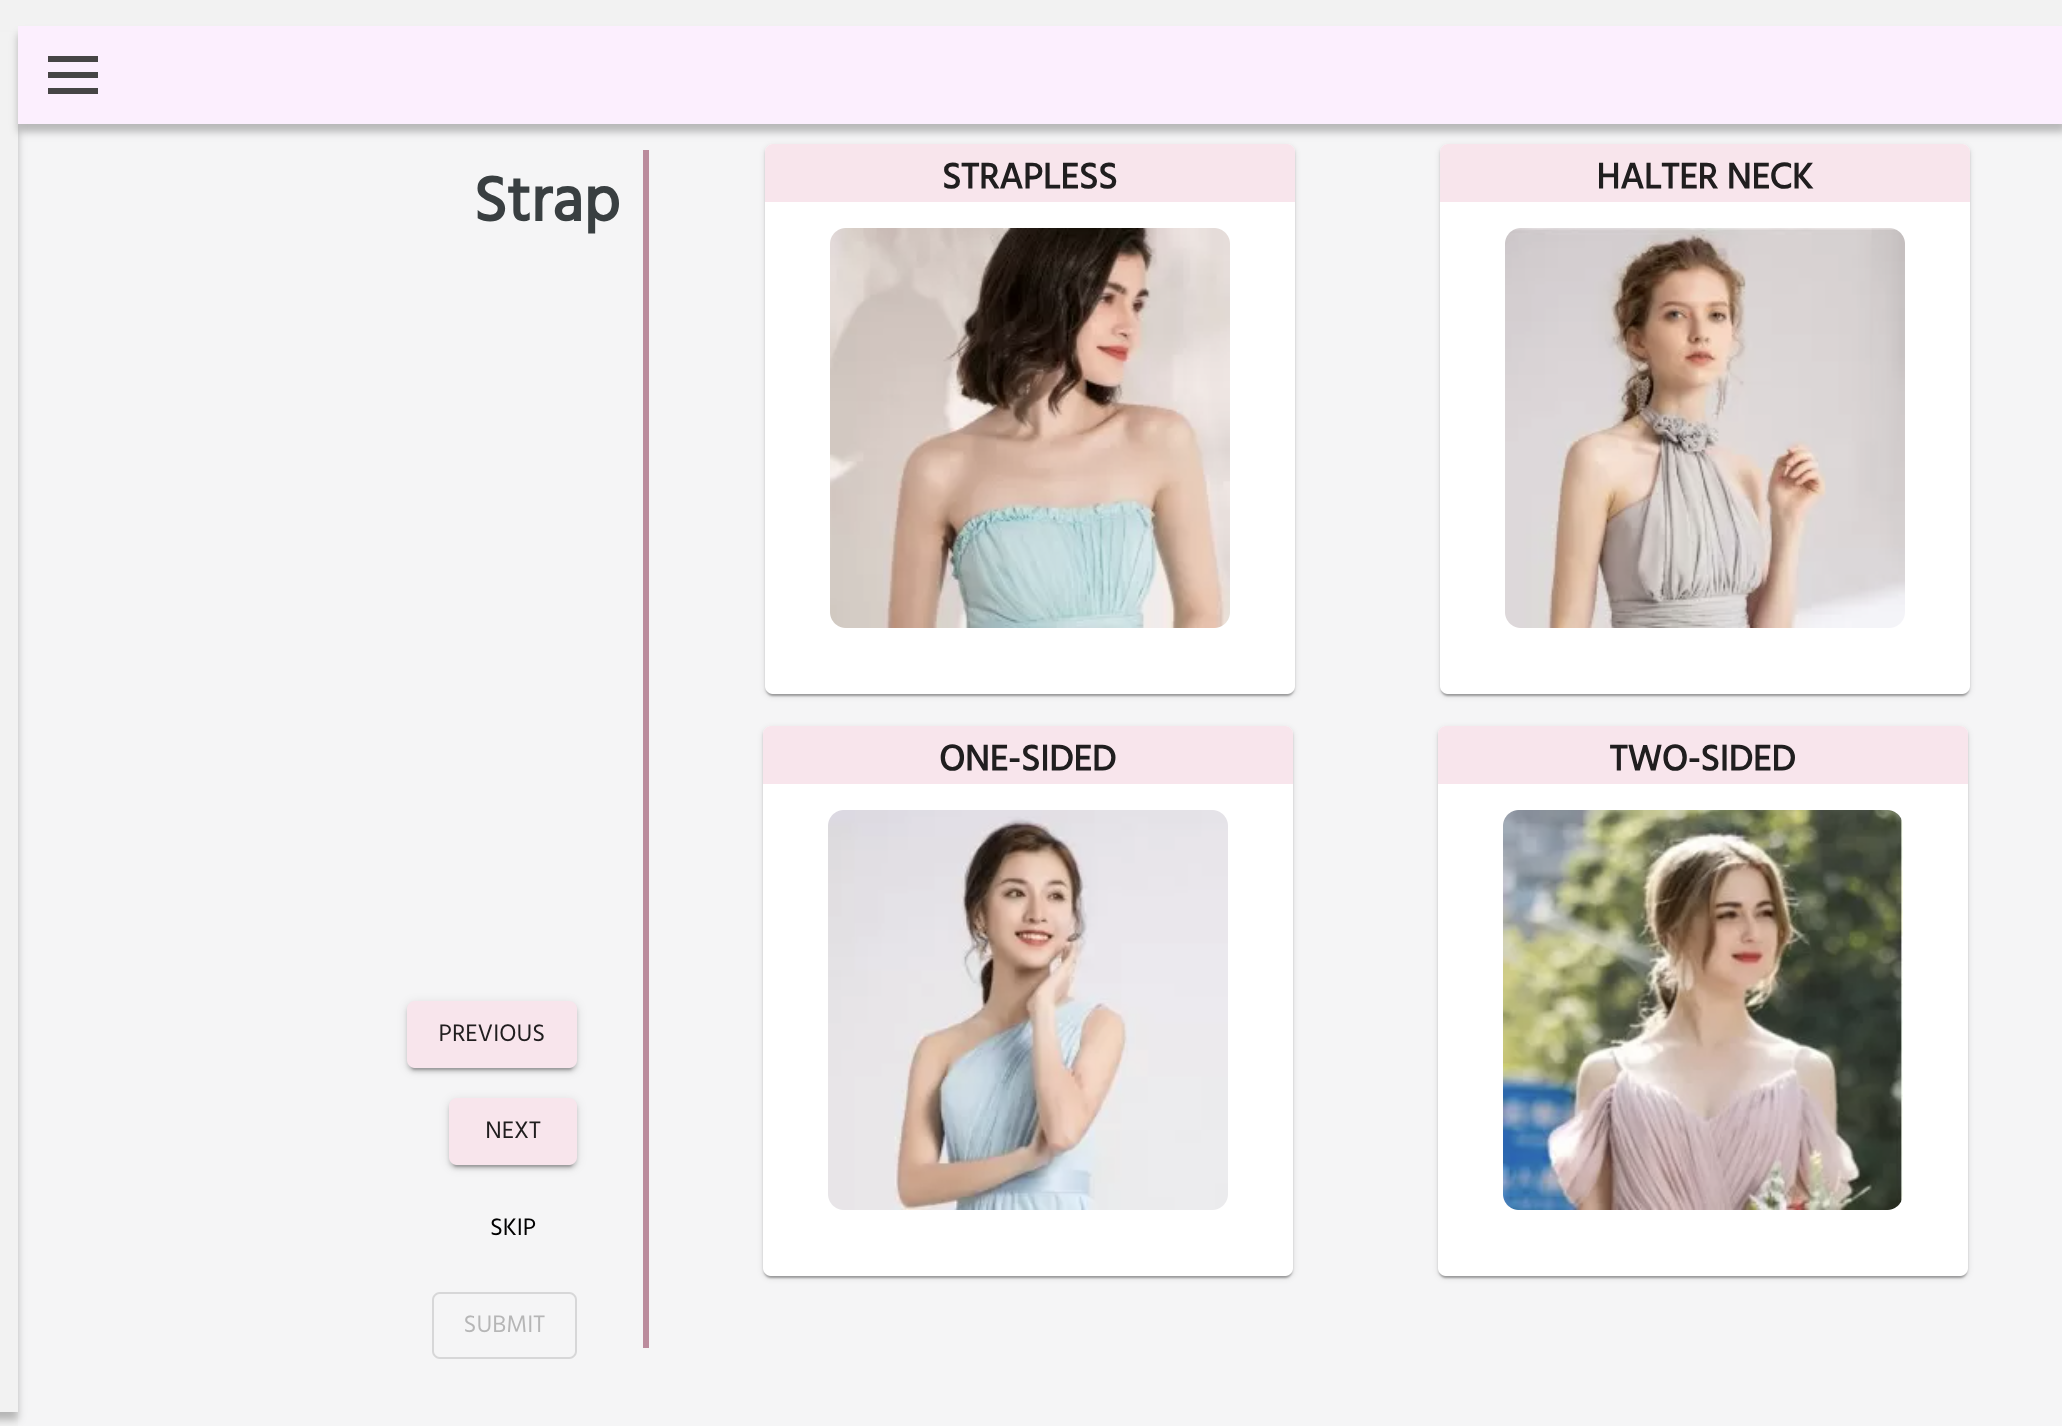The width and height of the screenshot is (2062, 1426).
Task: Click the TWO-SIDED card title
Action: [x=1702, y=758]
